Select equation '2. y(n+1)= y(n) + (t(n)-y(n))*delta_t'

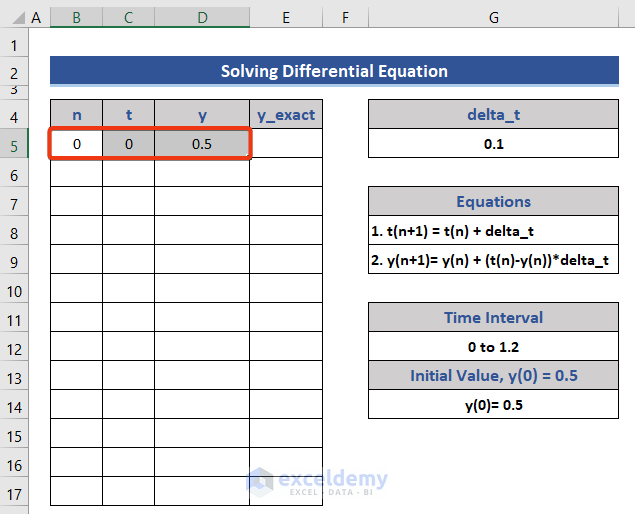coord(494,260)
